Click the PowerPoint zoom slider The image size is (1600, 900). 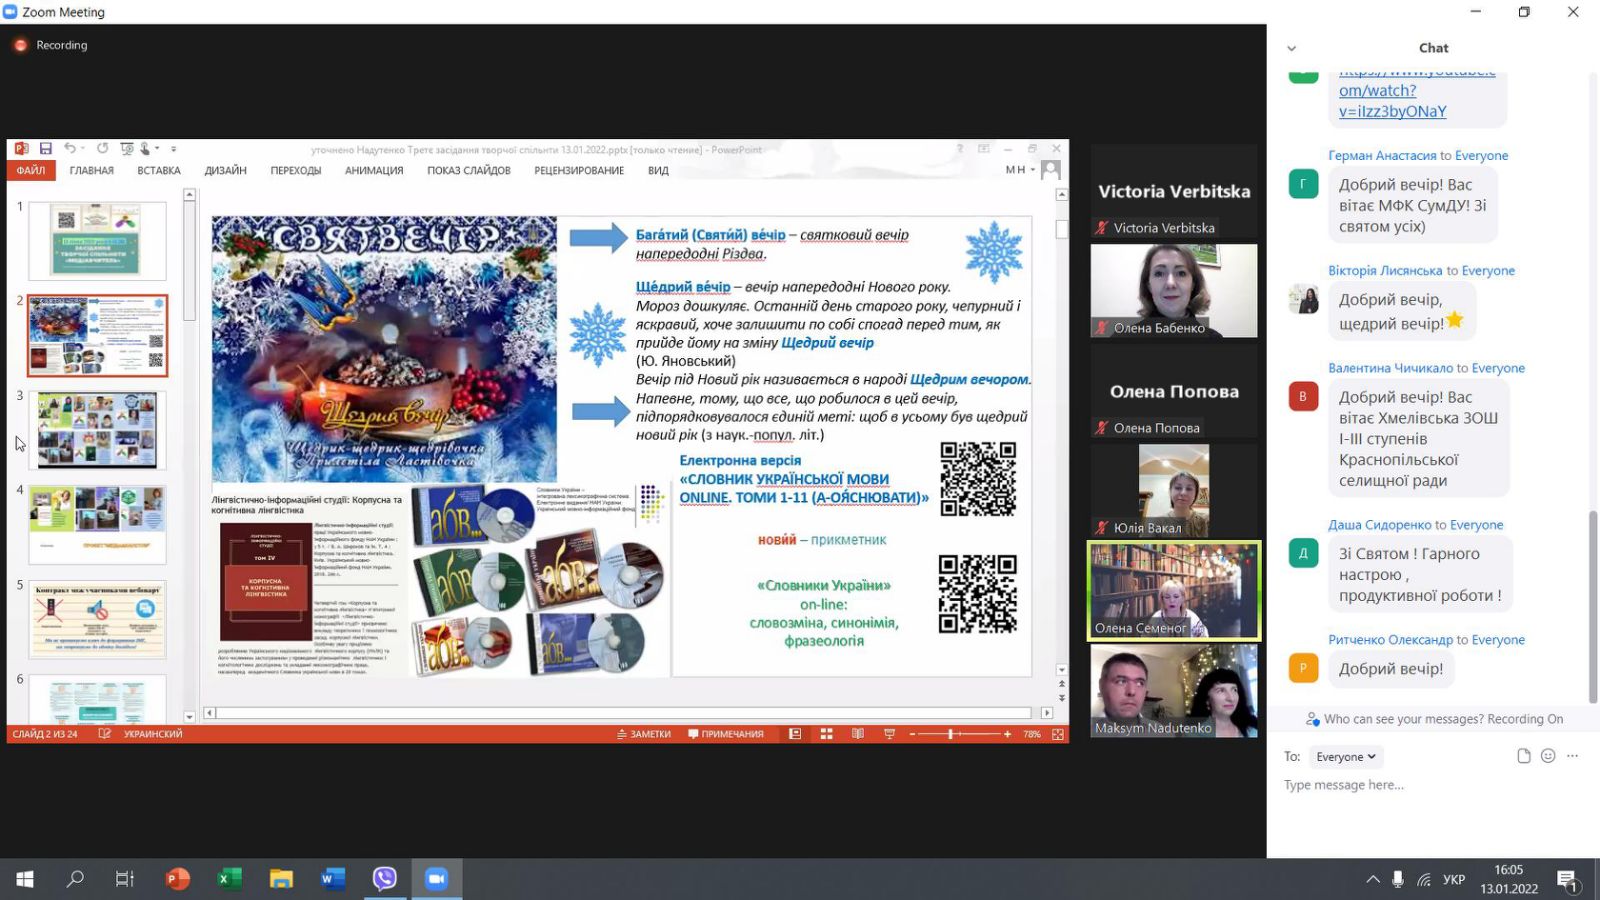(x=950, y=734)
